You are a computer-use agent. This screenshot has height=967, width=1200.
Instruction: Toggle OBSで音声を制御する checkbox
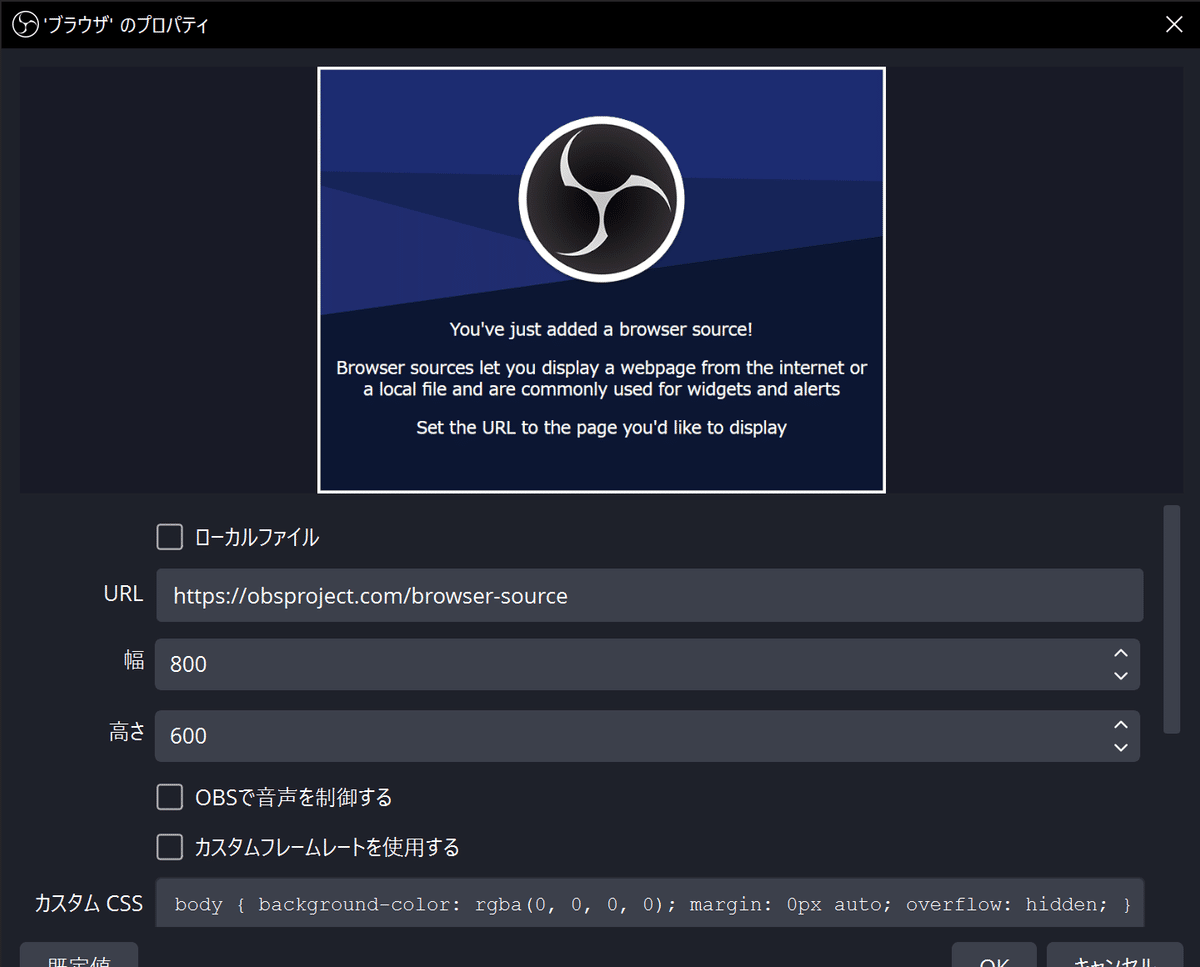click(170, 797)
